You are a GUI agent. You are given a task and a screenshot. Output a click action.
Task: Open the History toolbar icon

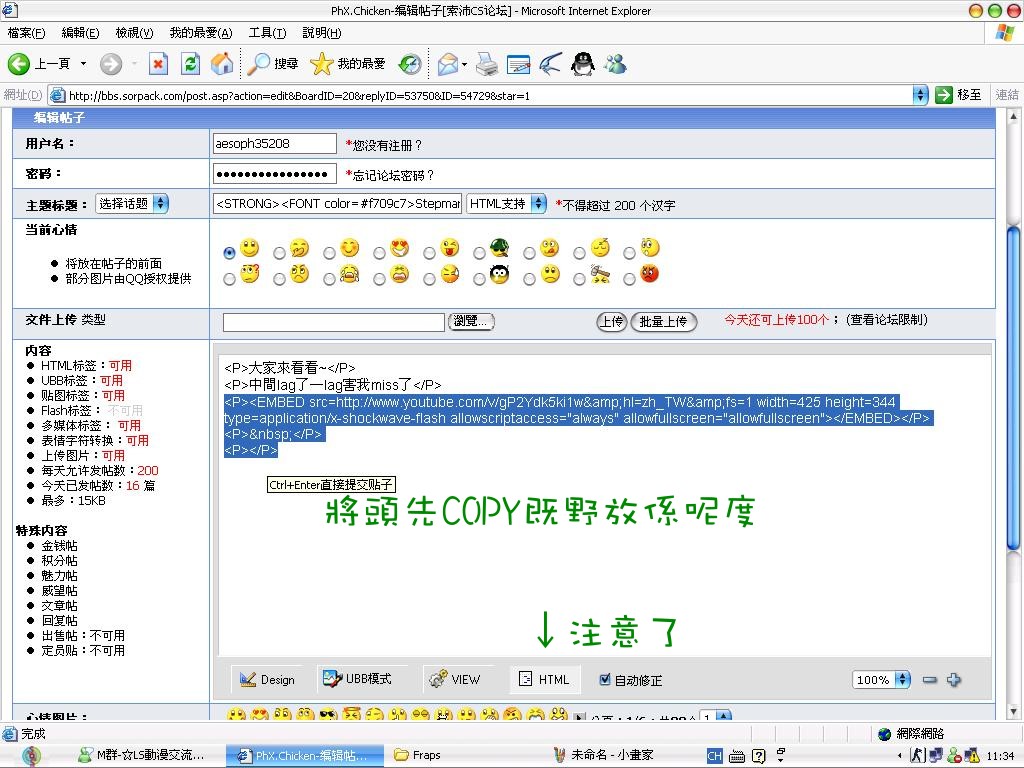pyautogui.click(x=410, y=64)
